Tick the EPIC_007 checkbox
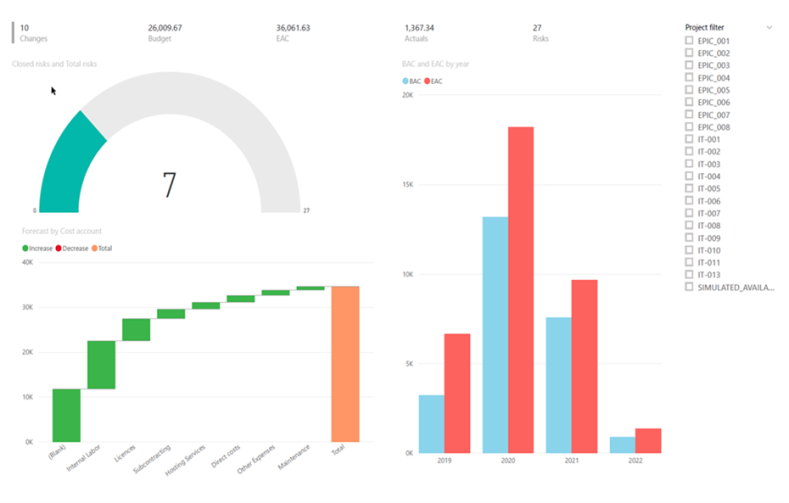 [689, 115]
